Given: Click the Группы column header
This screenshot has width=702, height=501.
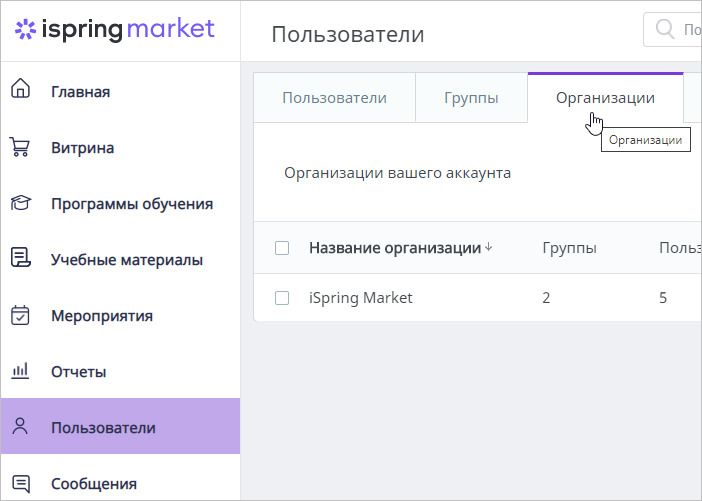Looking at the screenshot, I should (x=569, y=248).
